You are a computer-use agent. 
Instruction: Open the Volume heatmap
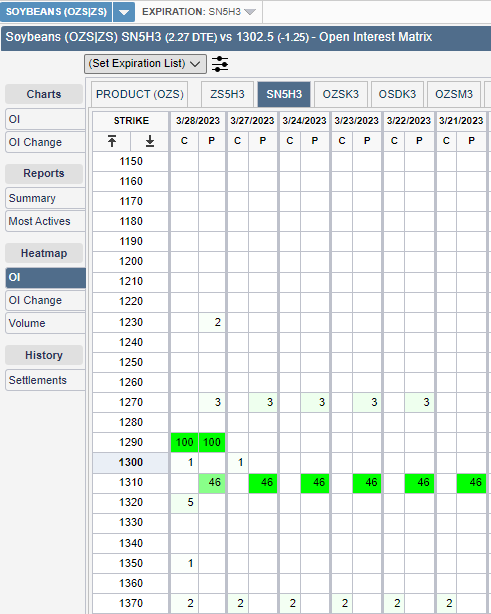[x=45, y=323]
